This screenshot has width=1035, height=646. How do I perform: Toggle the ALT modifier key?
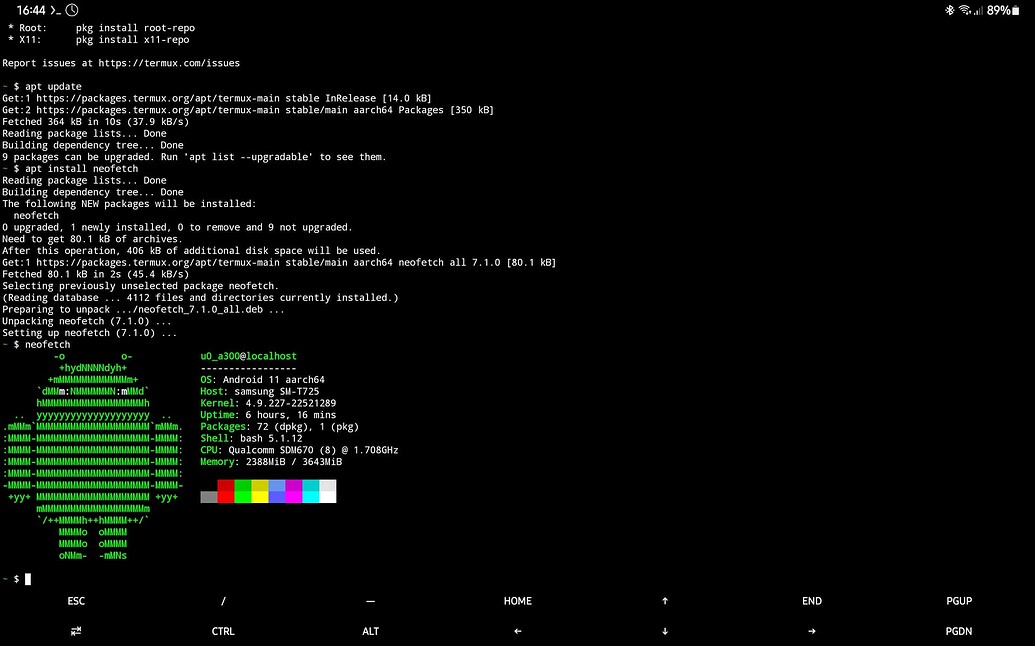tap(371, 631)
